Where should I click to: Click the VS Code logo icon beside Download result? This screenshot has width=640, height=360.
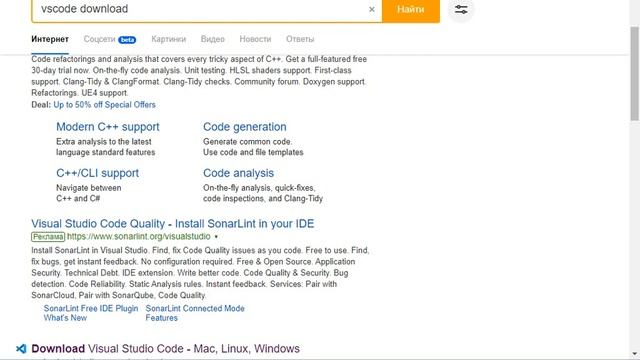21,349
